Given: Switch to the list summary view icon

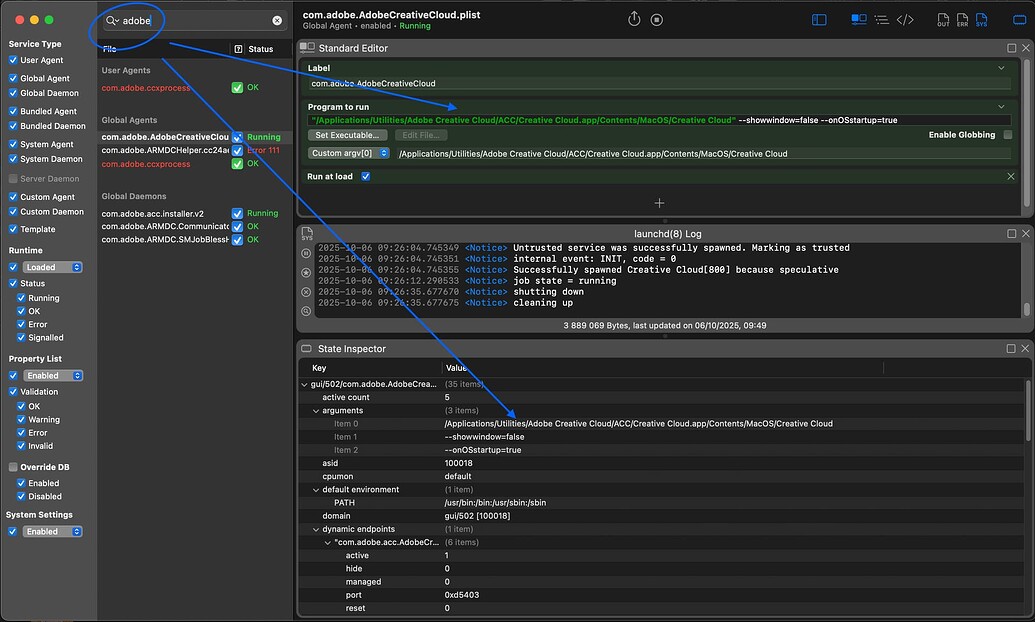Looking at the screenshot, I should point(881,18).
